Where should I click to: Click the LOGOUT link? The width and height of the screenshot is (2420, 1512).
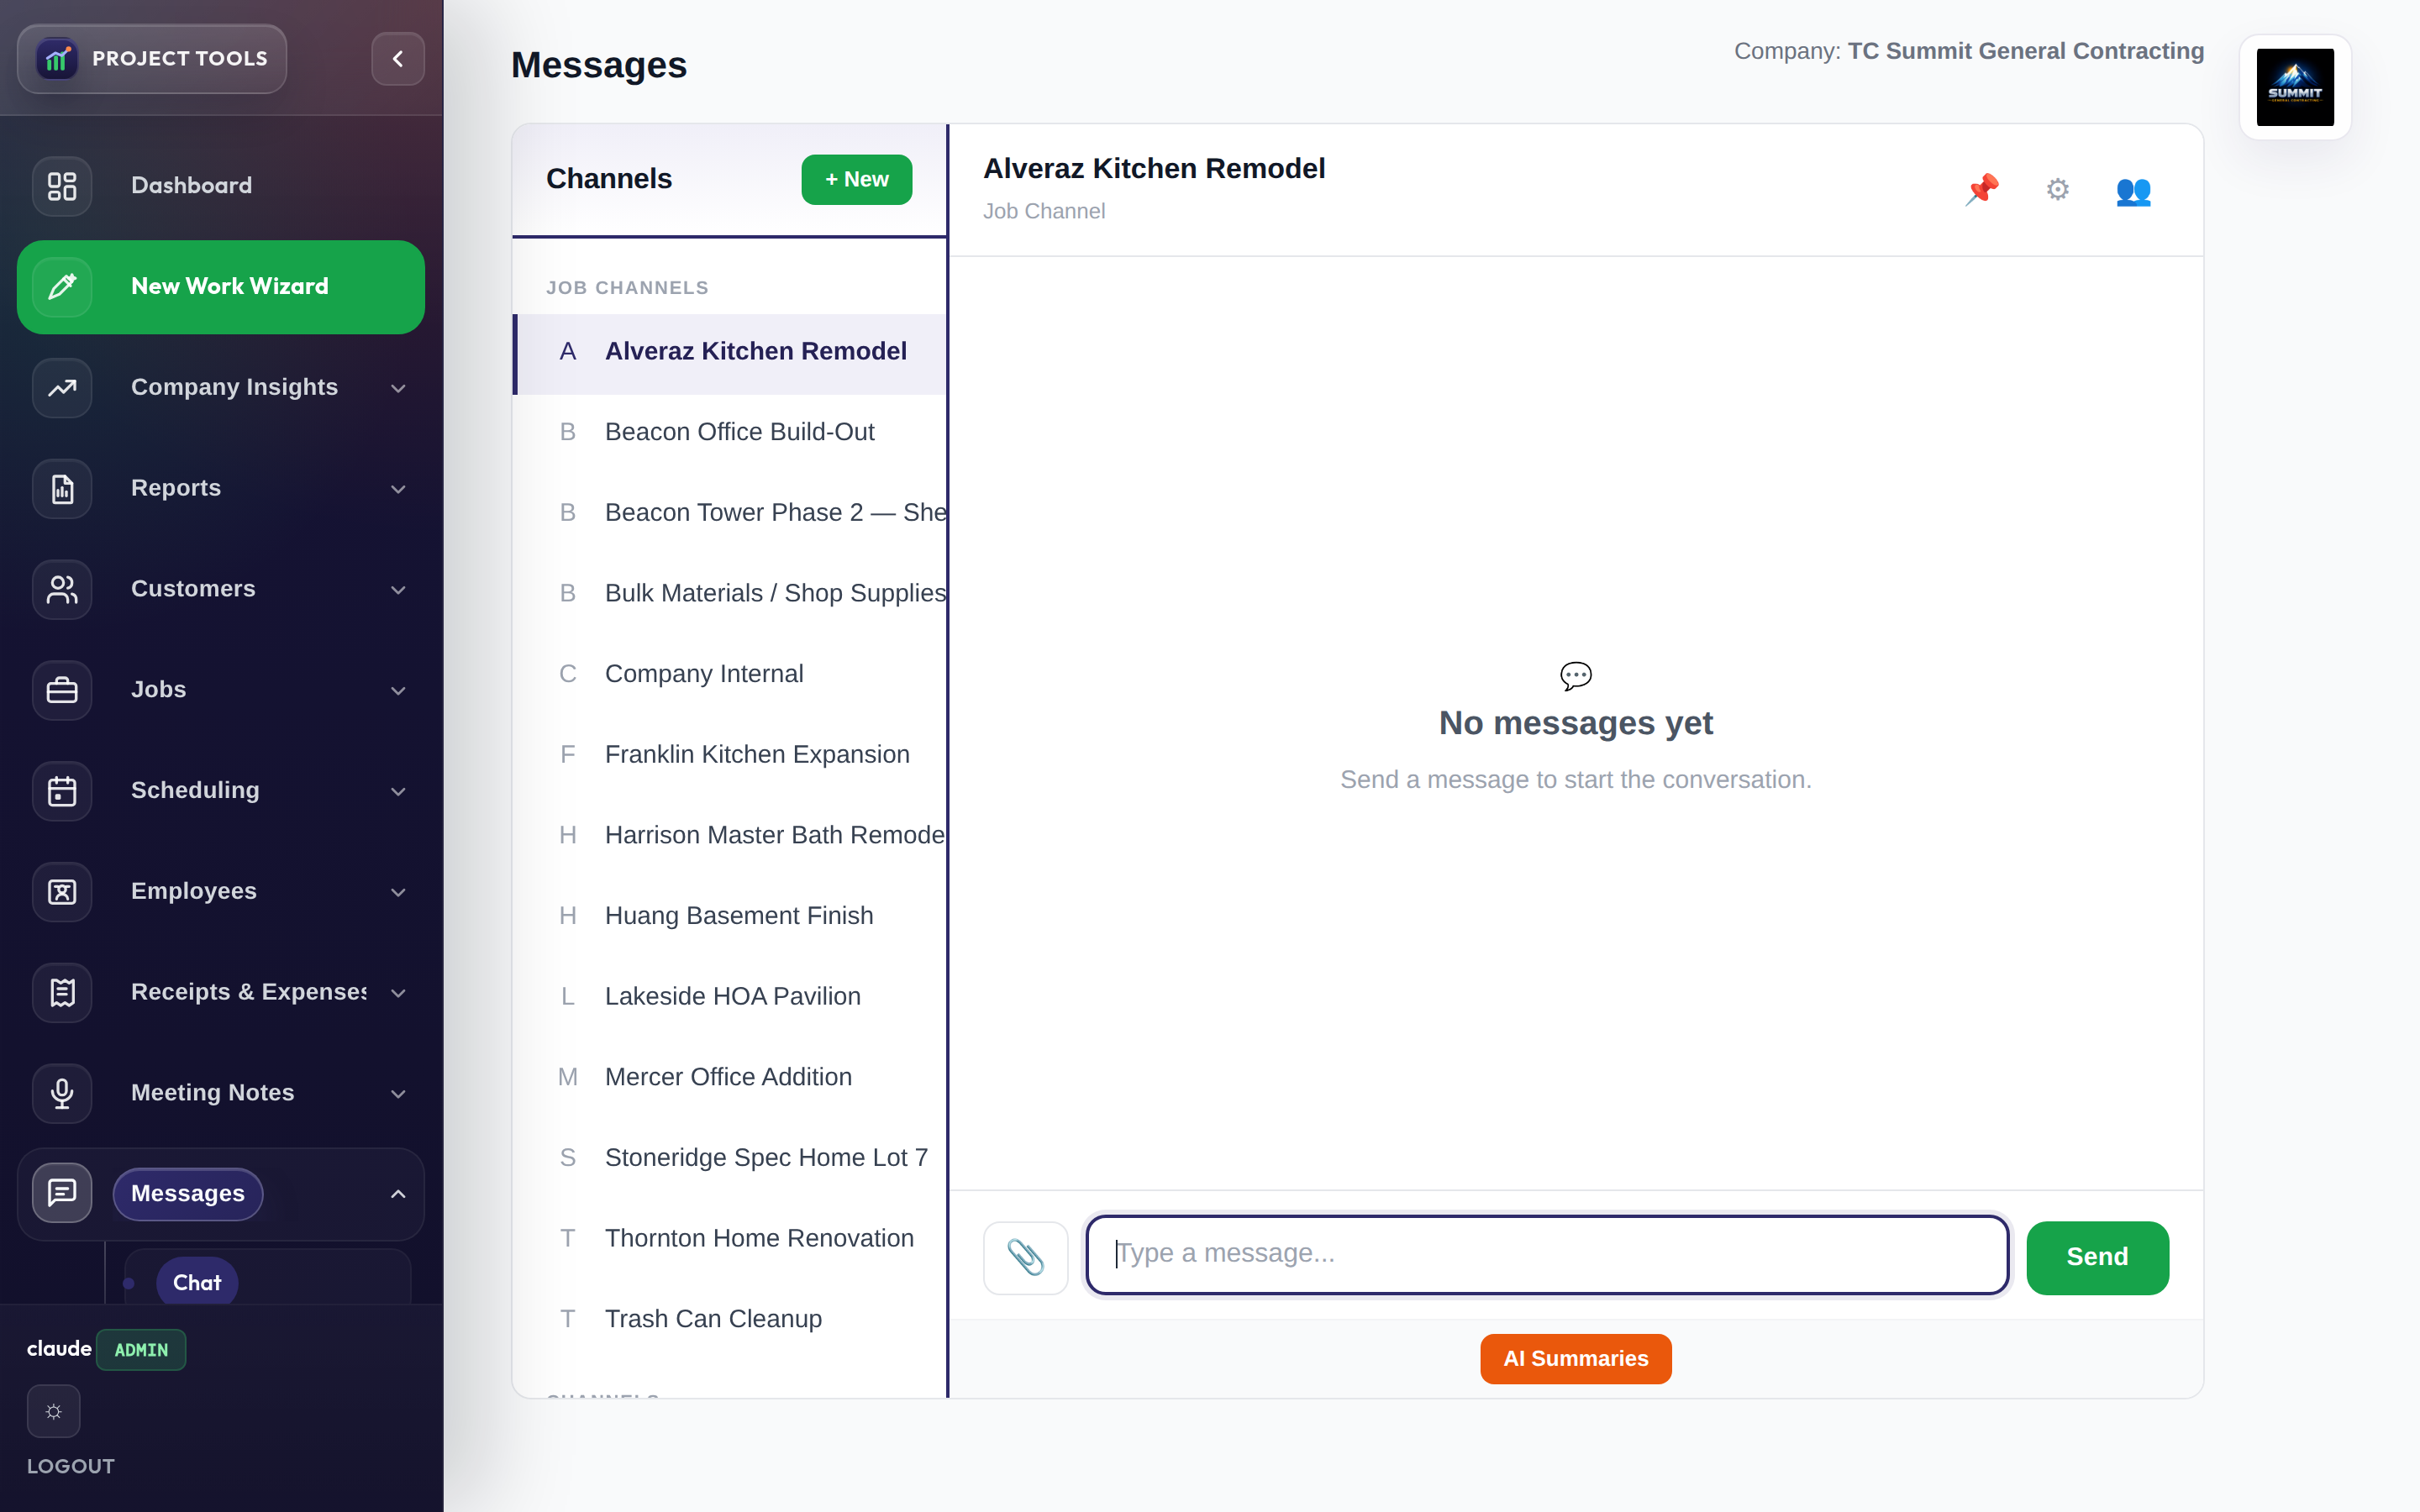(71, 1466)
